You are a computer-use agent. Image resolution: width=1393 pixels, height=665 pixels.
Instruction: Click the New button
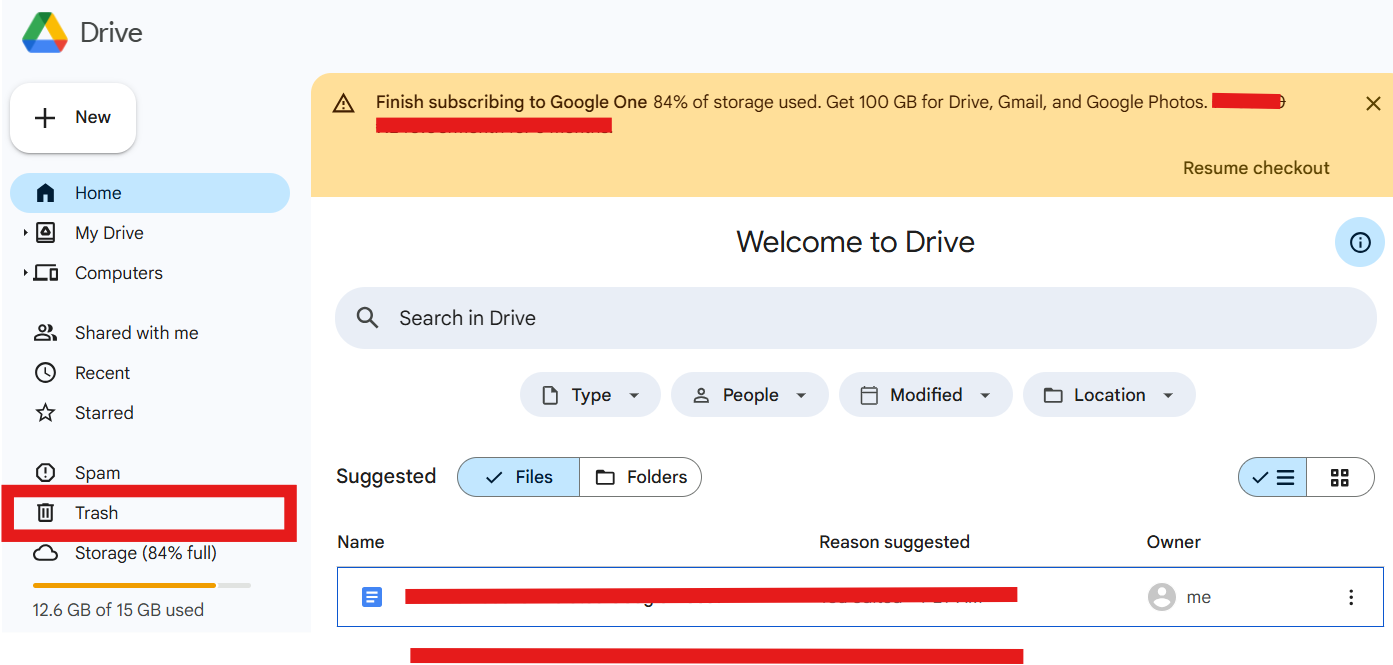tap(73, 118)
